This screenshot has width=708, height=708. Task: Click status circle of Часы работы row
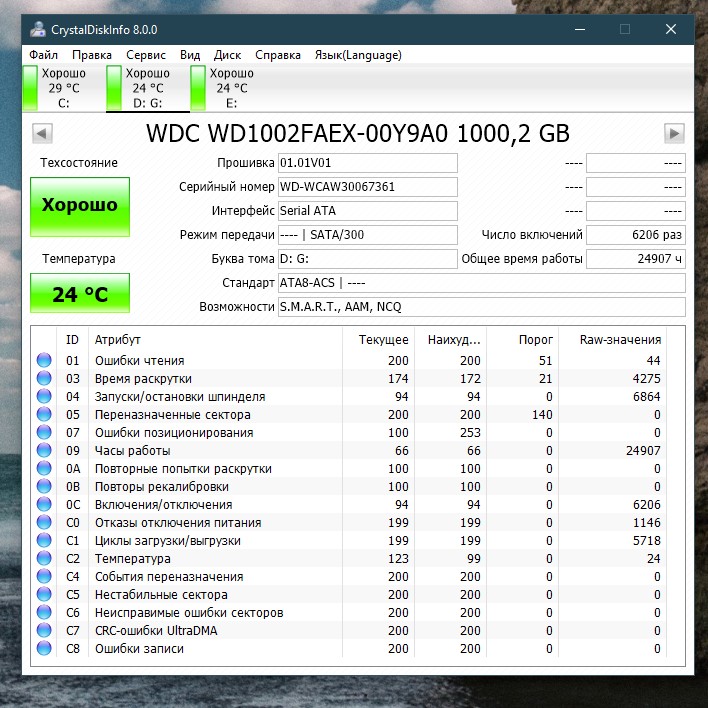(44, 450)
